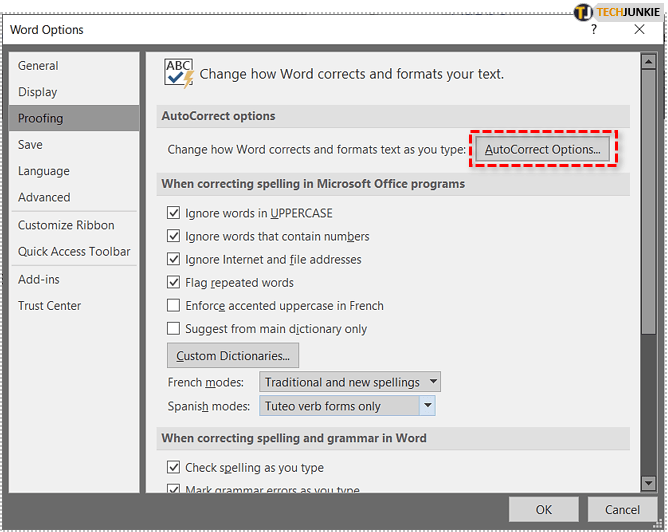Enable Enforce accented uppercase in French

tap(174, 306)
